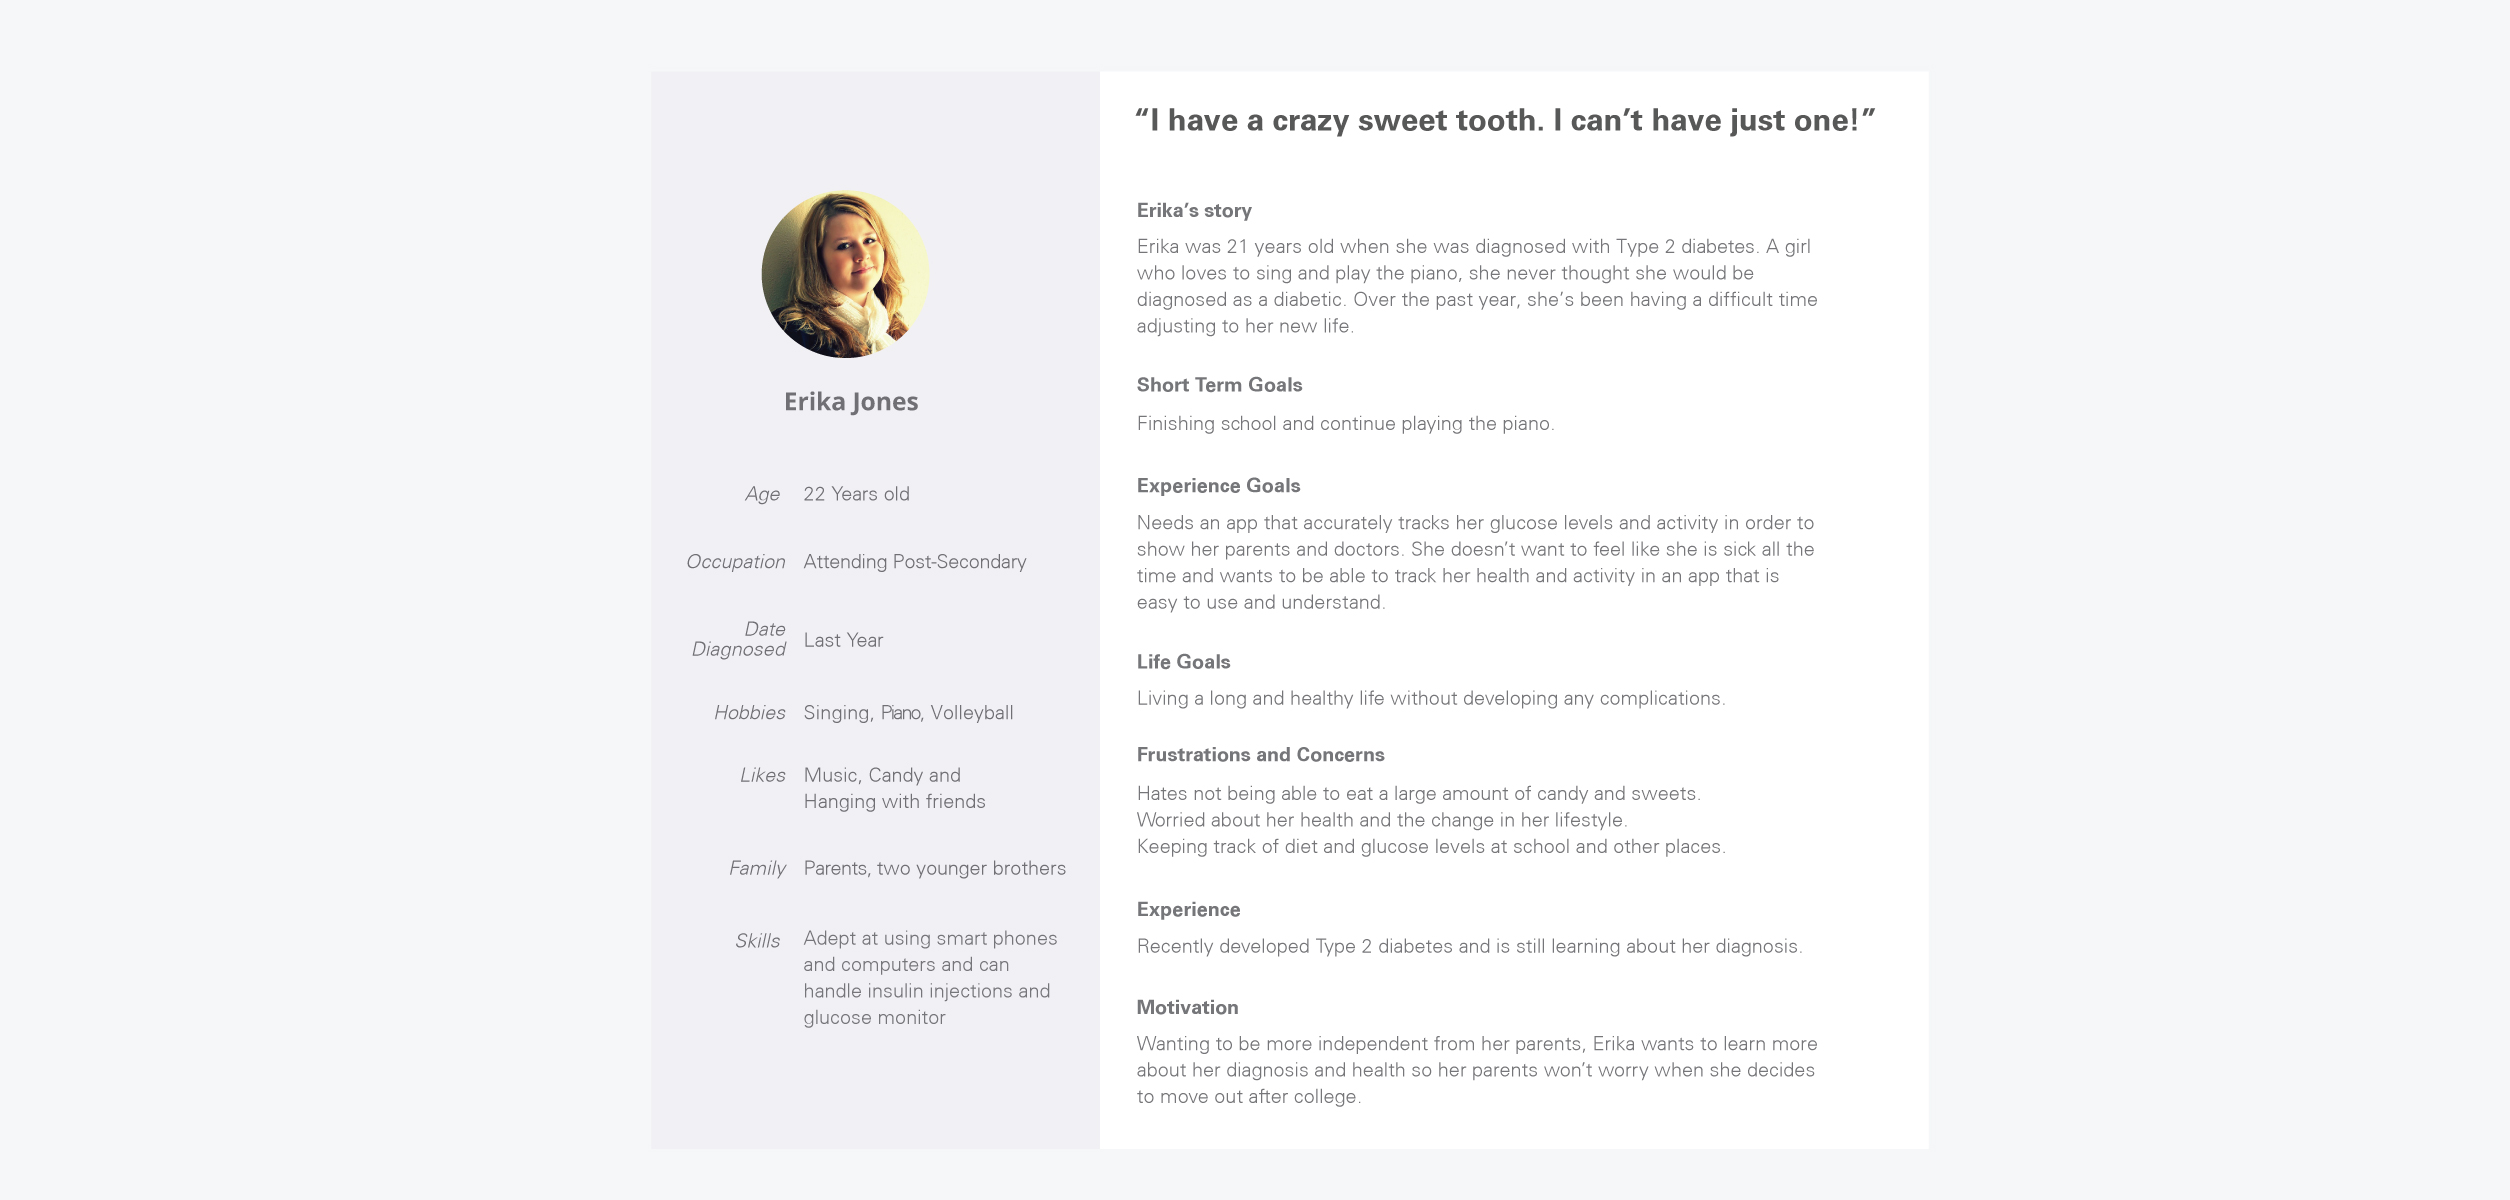Viewport: 2510px width, 1200px height.
Task: Select the Frustrations and Concerns heading
Action: 1260,755
